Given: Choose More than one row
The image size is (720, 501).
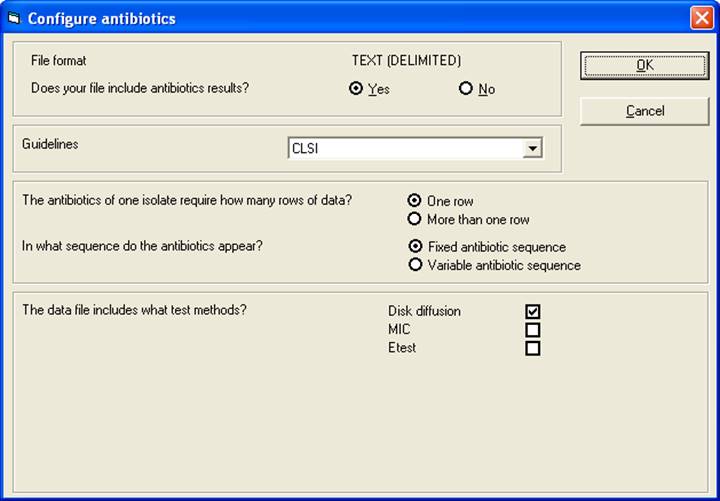Looking at the screenshot, I should [415, 219].
